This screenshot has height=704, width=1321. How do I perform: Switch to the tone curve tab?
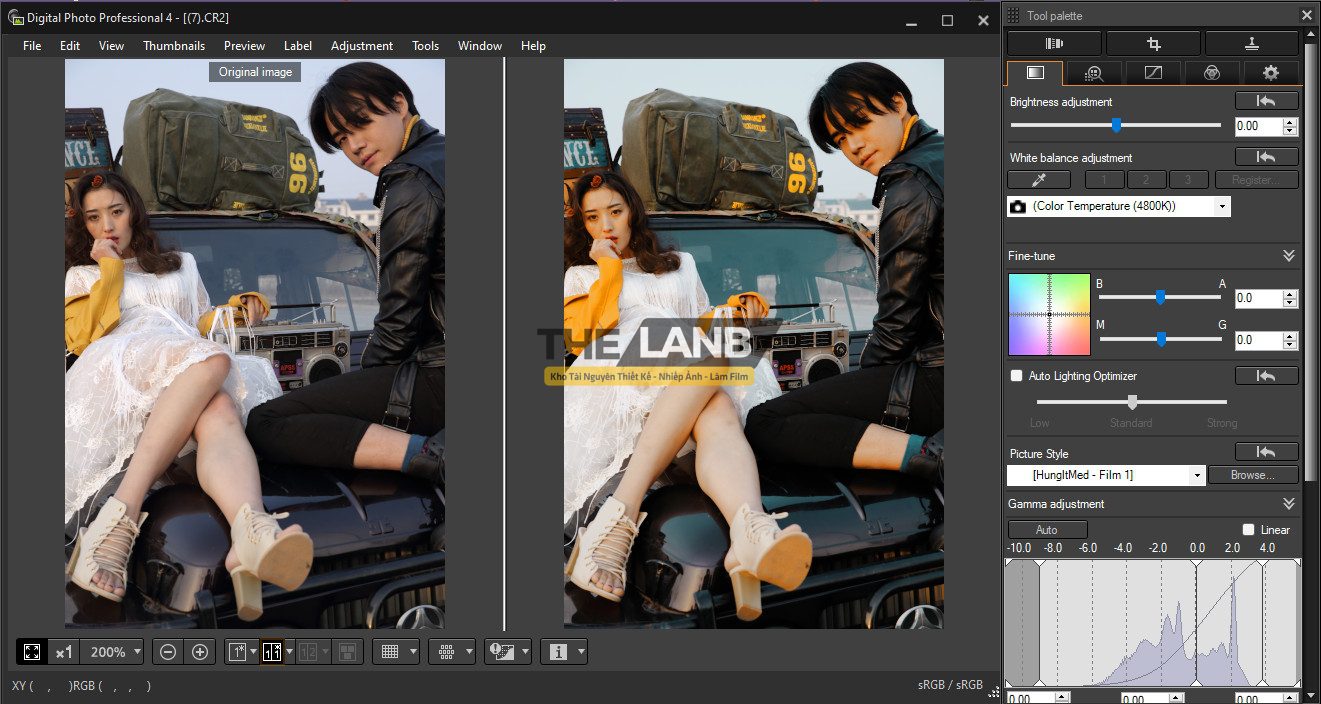click(1153, 72)
